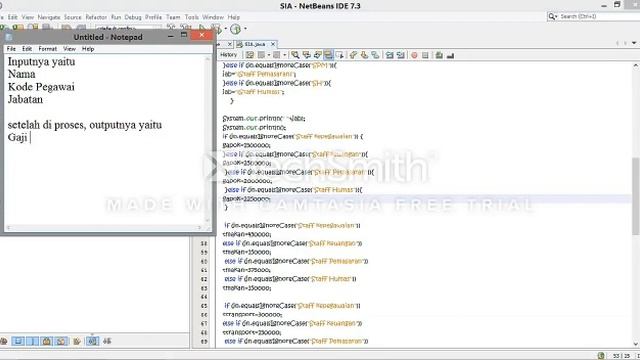
Task: Click the Forward navigation icon in editor toolbar
Action: 277,55
